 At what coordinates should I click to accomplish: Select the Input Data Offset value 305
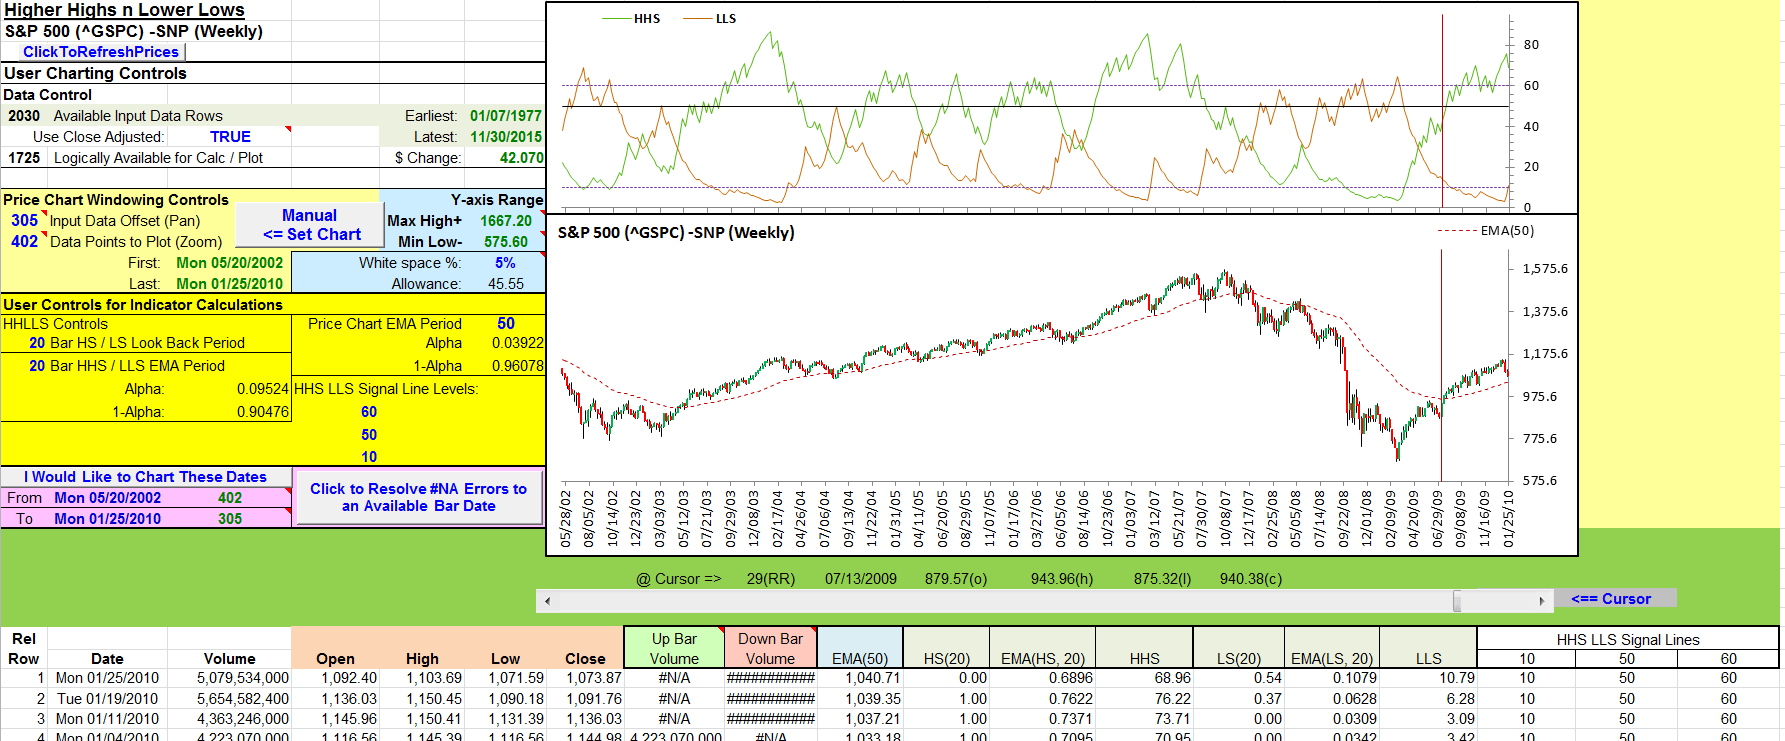click(x=25, y=221)
